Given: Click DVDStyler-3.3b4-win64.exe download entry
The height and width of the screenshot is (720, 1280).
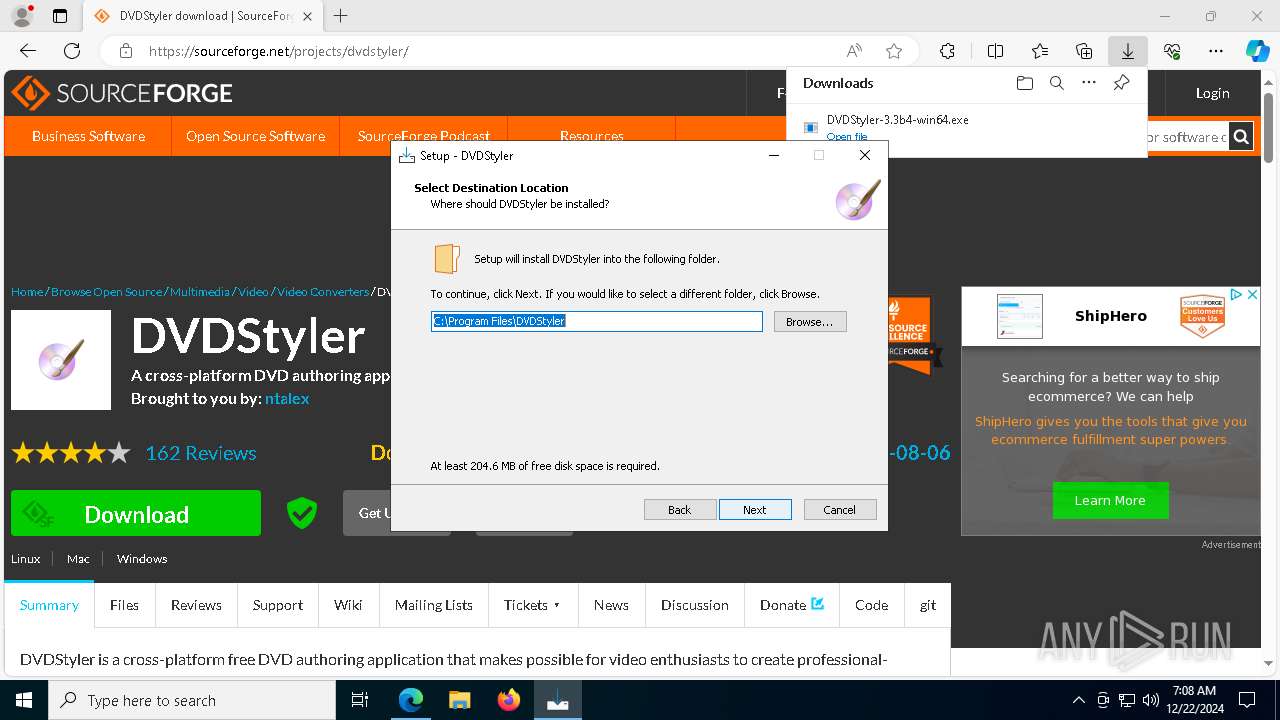Looking at the screenshot, I should pyautogui.click(x=897, y=119).
